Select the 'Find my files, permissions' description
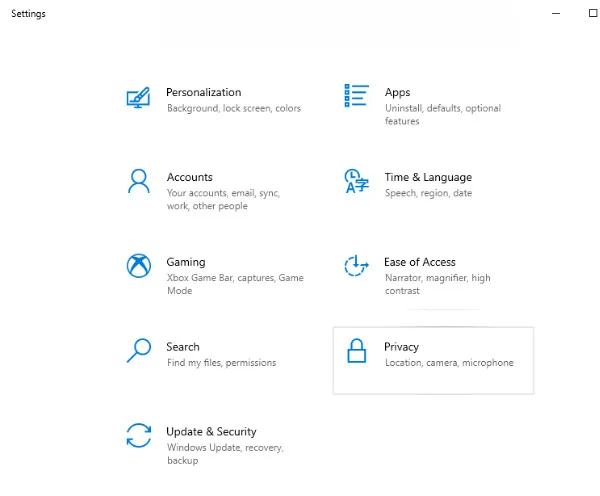The width and height of the screenshot is (600, 496). [x=221, y=363]
